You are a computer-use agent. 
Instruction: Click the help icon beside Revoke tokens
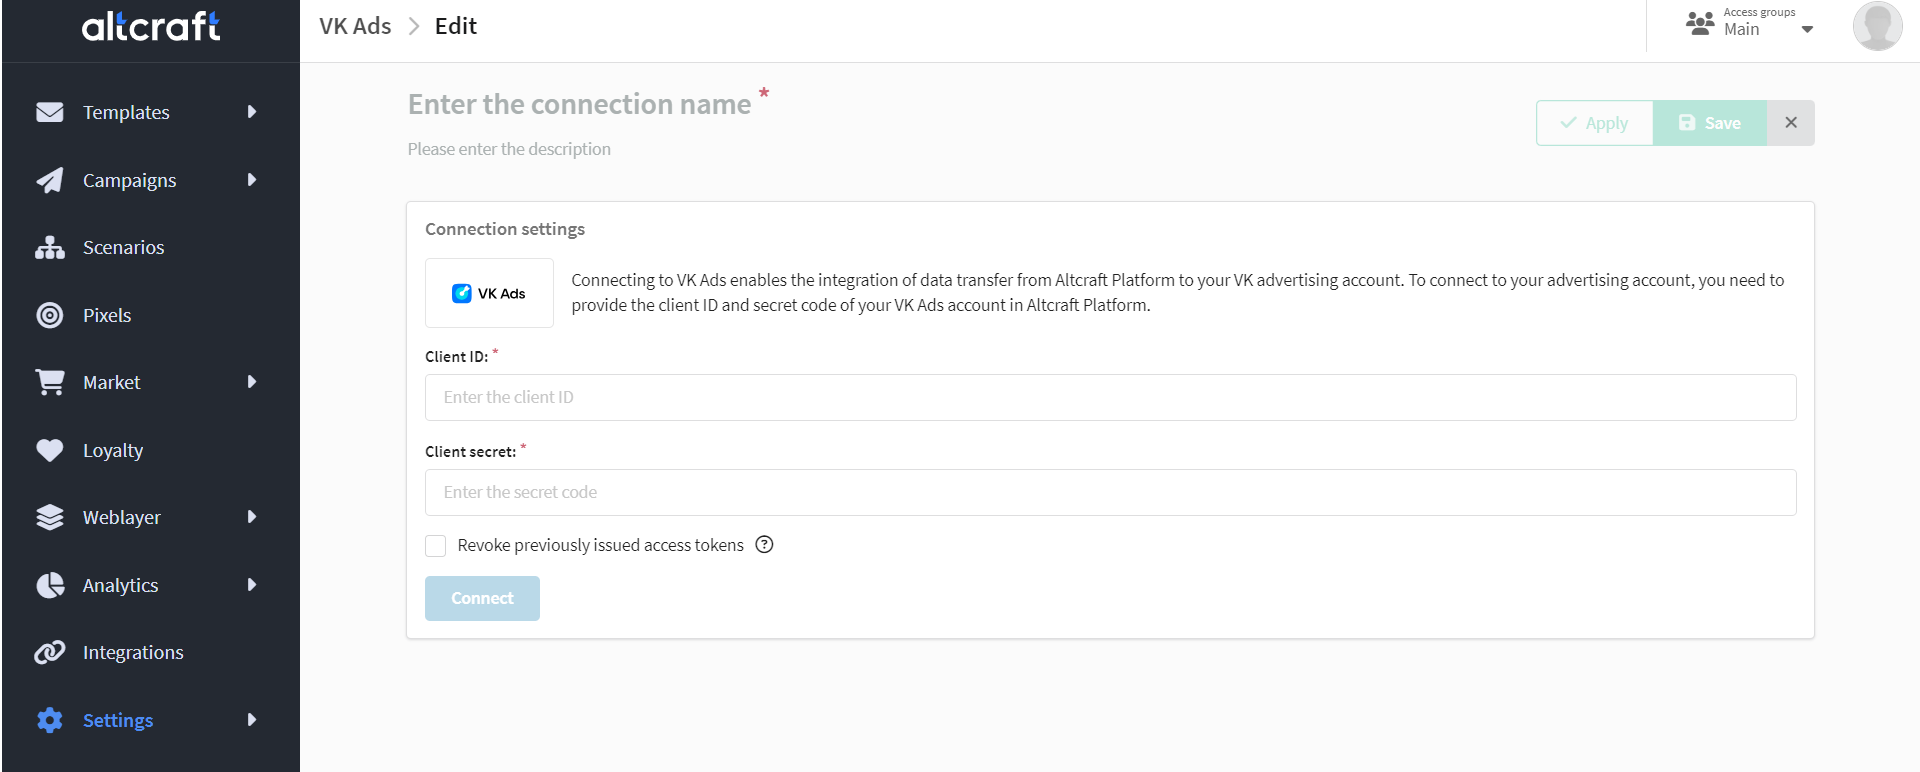(765, 545)
